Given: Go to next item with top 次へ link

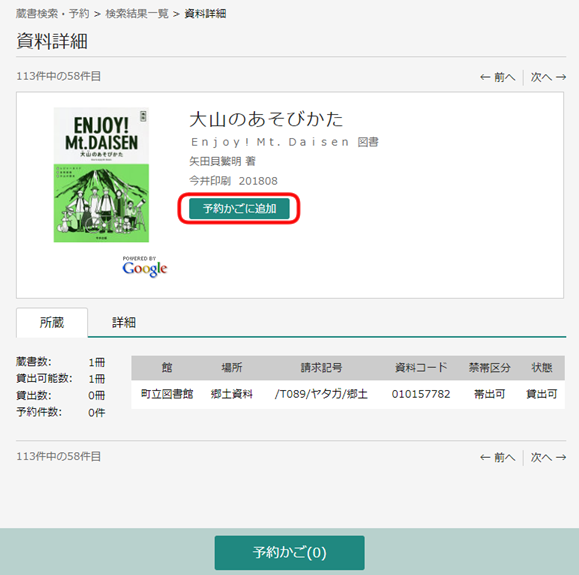Looking at the screenshot, I should tap(548, 77).
